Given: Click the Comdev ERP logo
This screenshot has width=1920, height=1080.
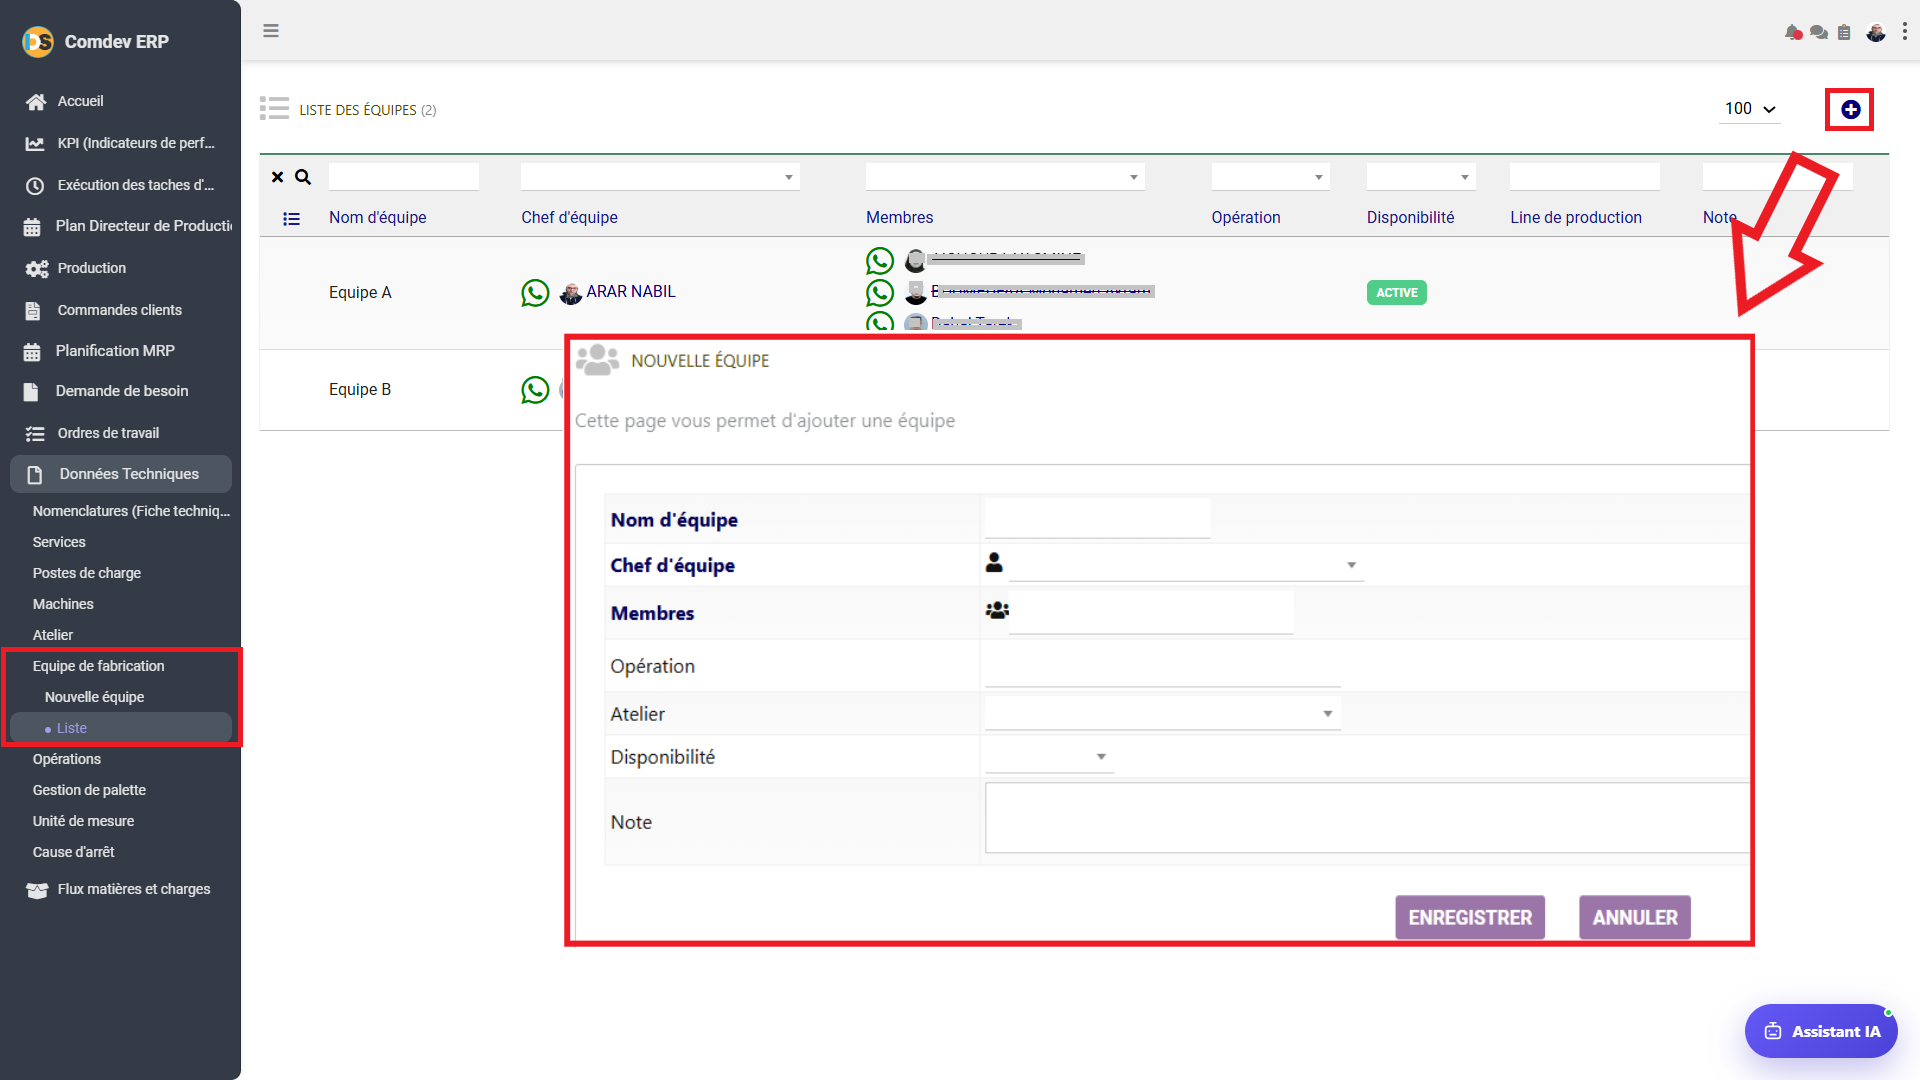Looking at the screenshot, I should tap(38, 42).
